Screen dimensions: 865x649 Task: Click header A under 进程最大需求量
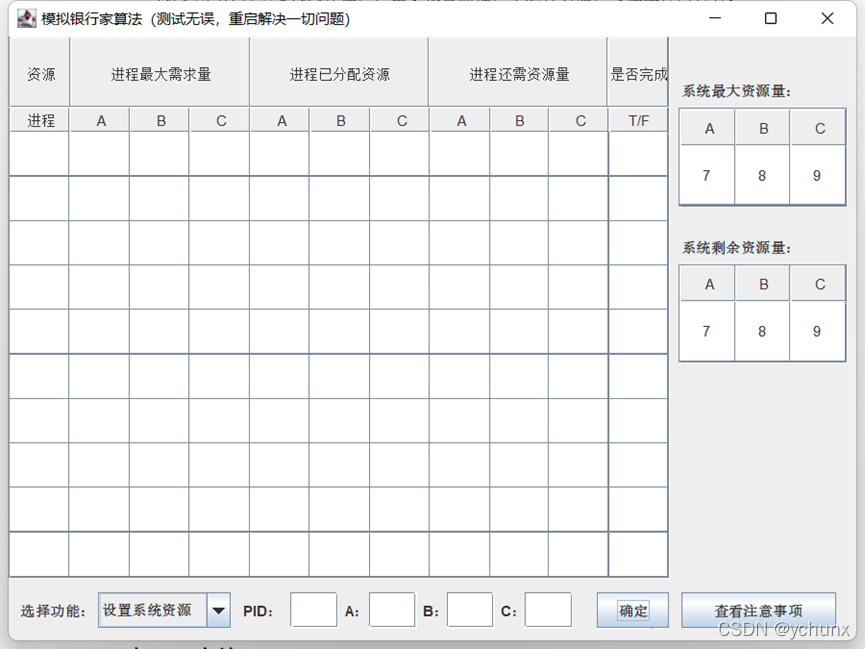point(100,120)
